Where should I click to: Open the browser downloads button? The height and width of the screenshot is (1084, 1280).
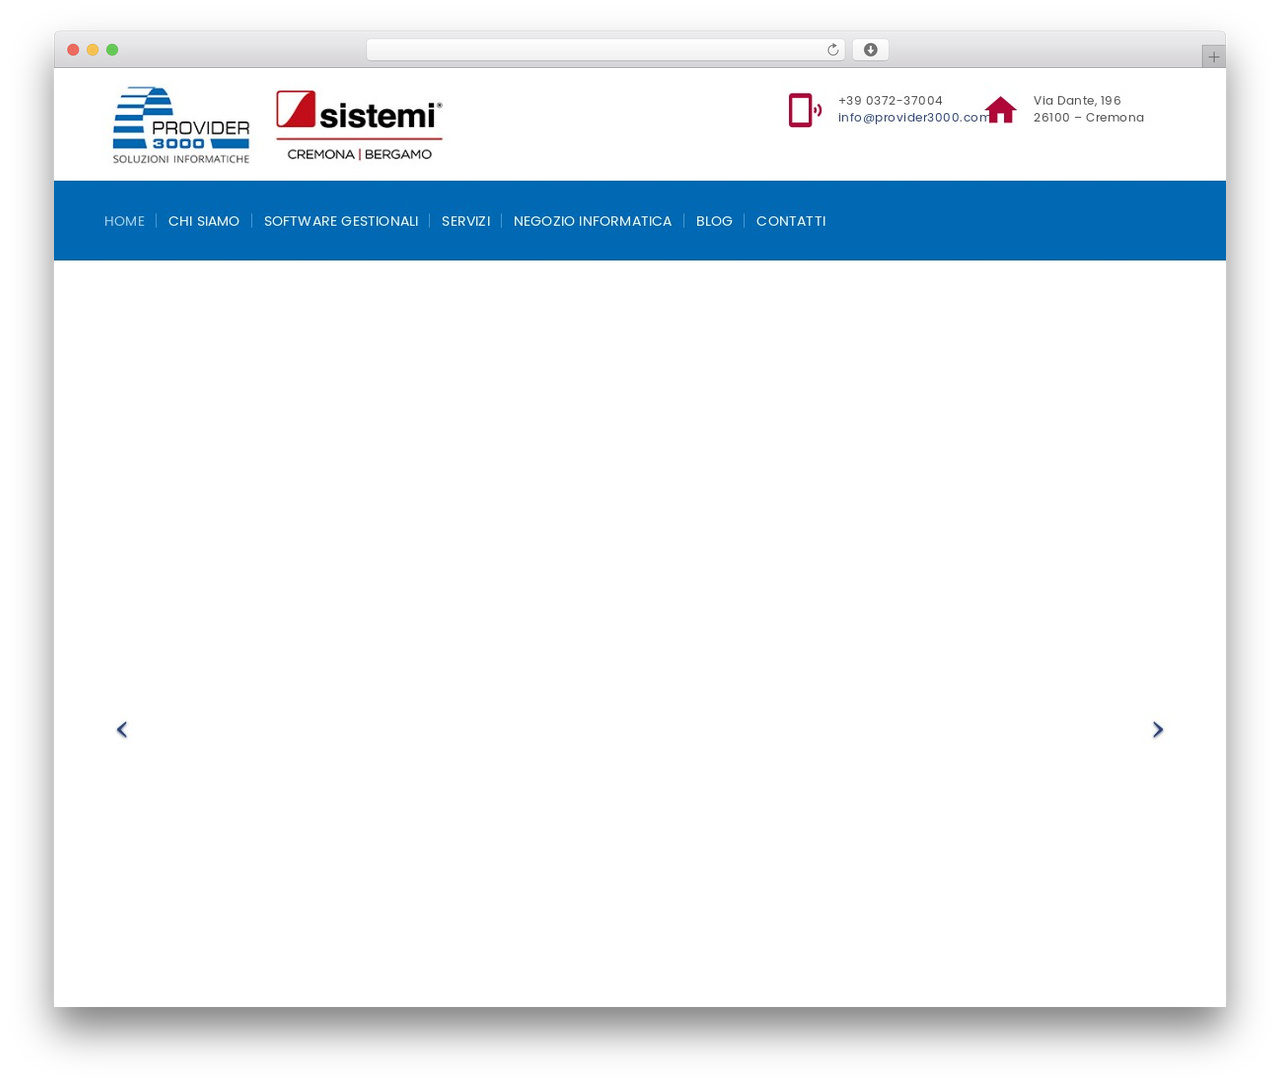coord(870,50)
